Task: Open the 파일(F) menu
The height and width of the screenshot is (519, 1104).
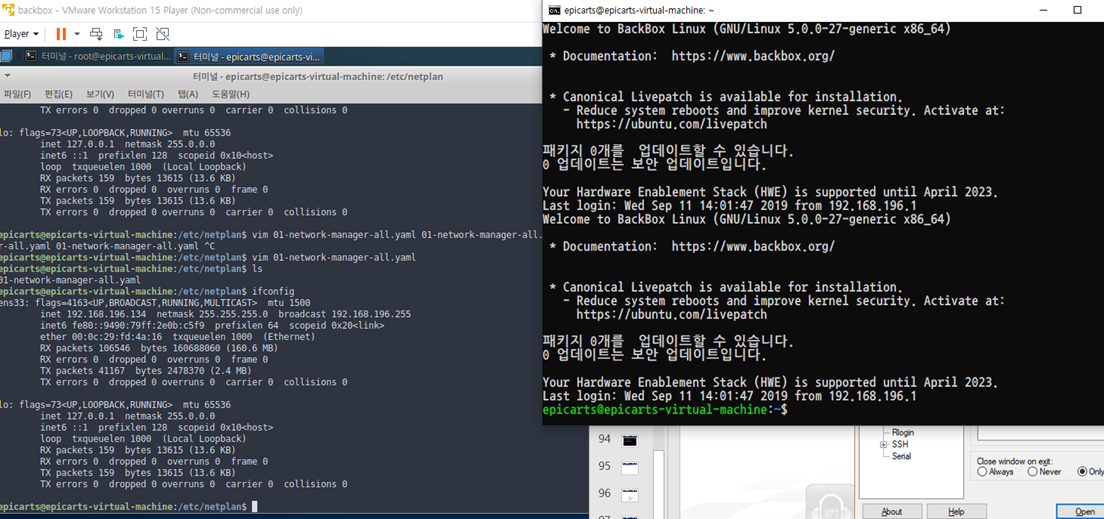Action: (x=17, y=94)
